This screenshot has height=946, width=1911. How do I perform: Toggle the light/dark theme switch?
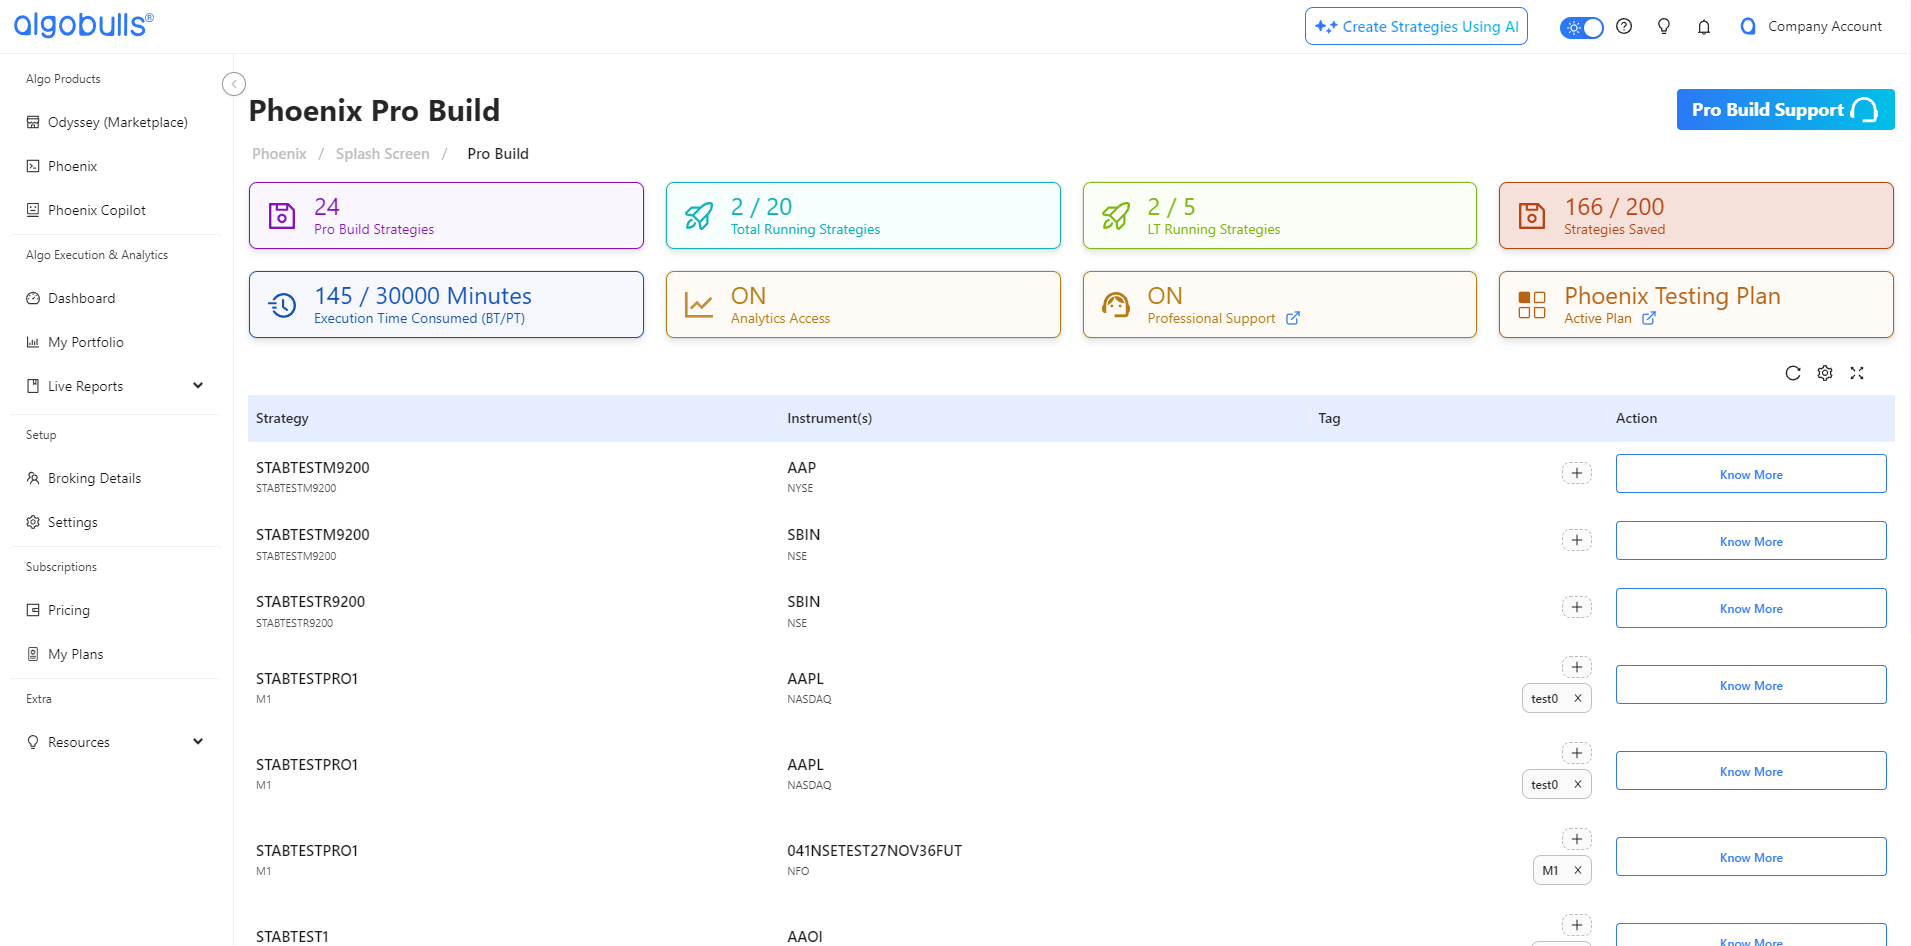tap(1581, 27)
